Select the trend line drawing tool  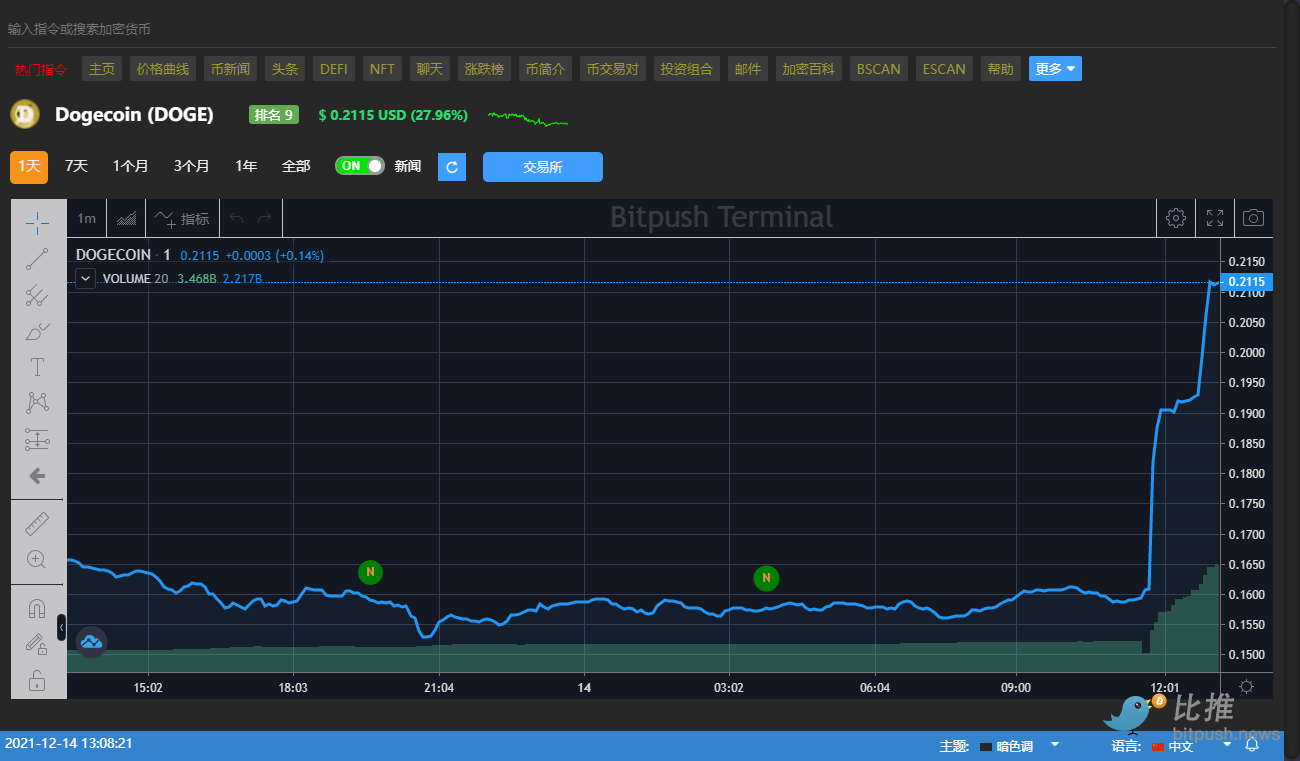point(37,259)
